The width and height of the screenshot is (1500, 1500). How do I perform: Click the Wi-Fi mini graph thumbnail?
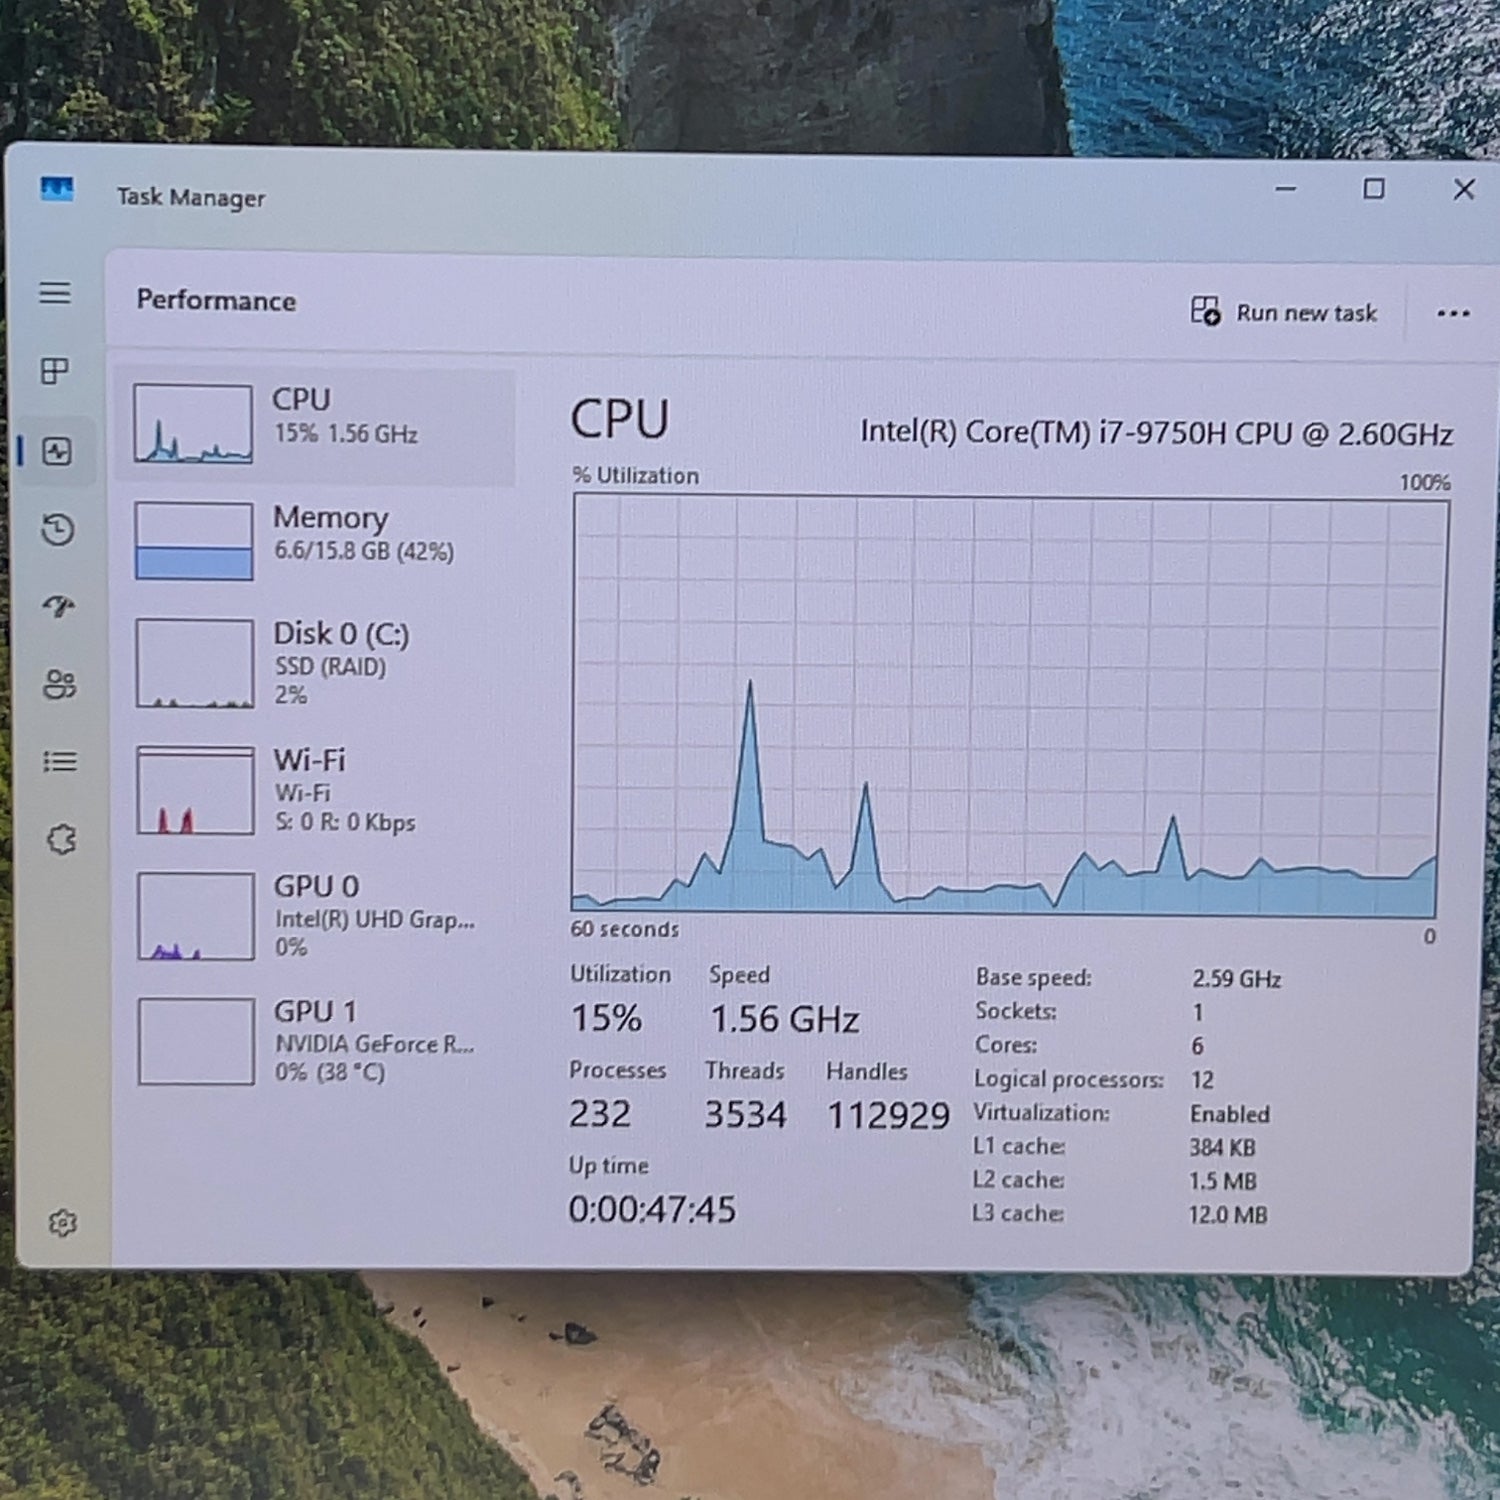(195, 790)
